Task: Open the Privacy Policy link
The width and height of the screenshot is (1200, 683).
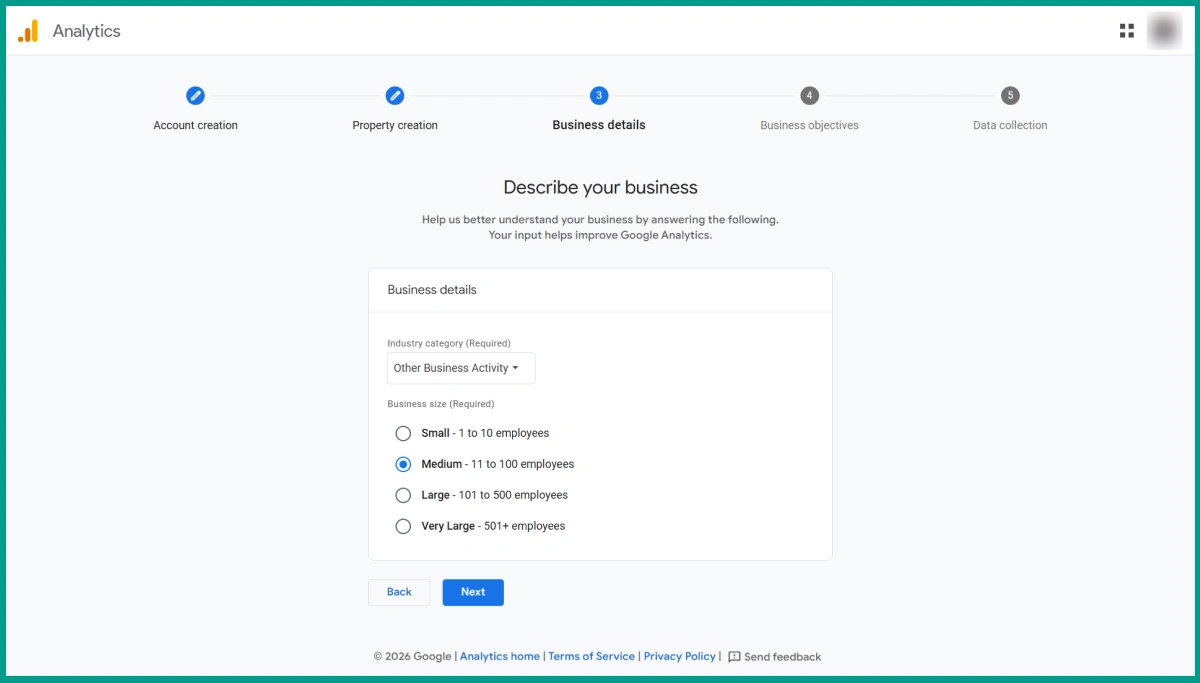Action: (x=679, y=657)
